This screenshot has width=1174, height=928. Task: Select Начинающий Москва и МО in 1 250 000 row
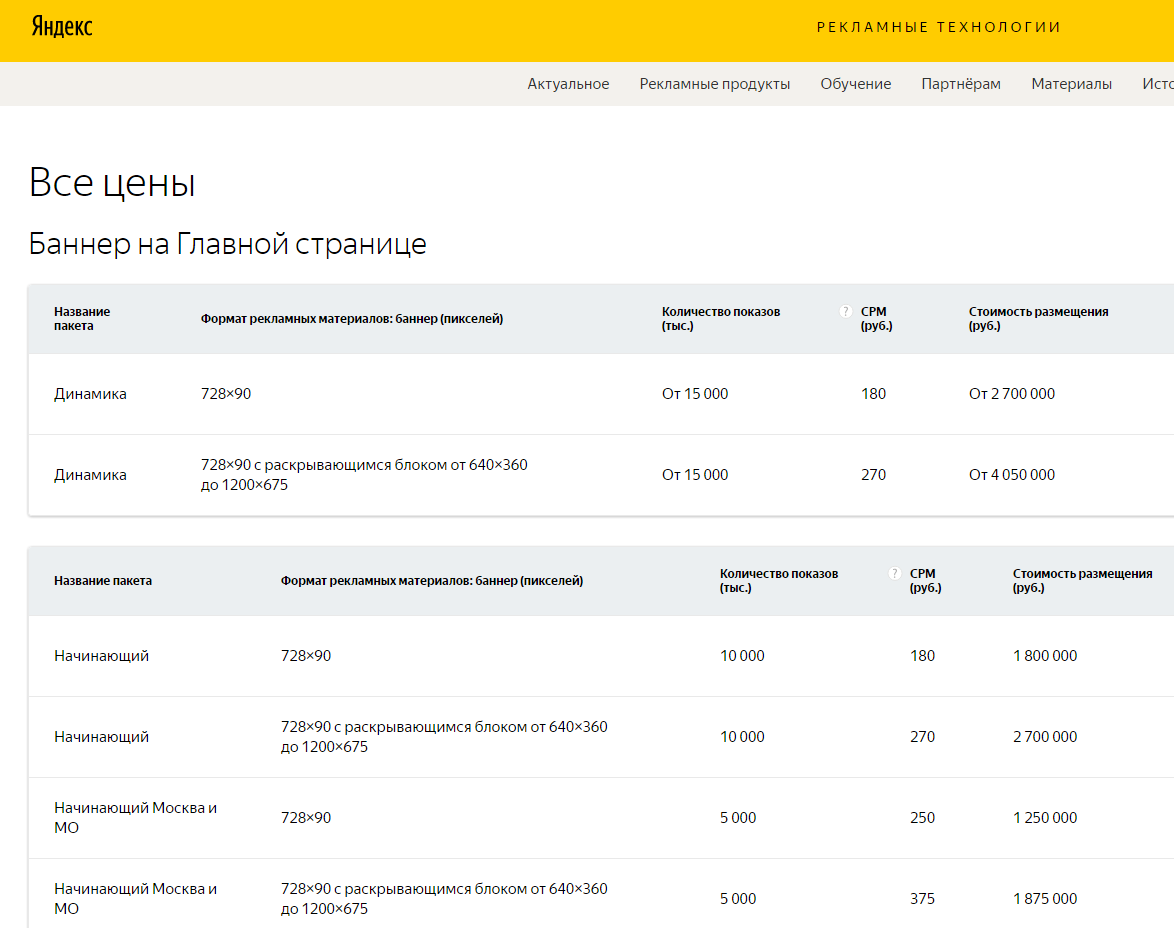pyautogui.click(x=136, y=818)
